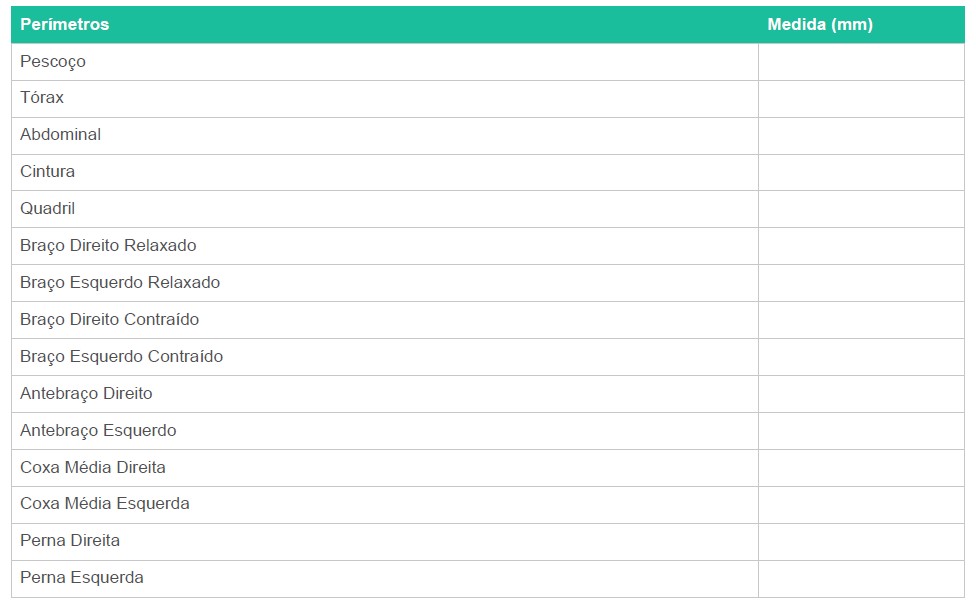Select the Perna Esquerda row label
Image resolution: width=976 pixels, height=607 pixels.
(x=82, y=578)
